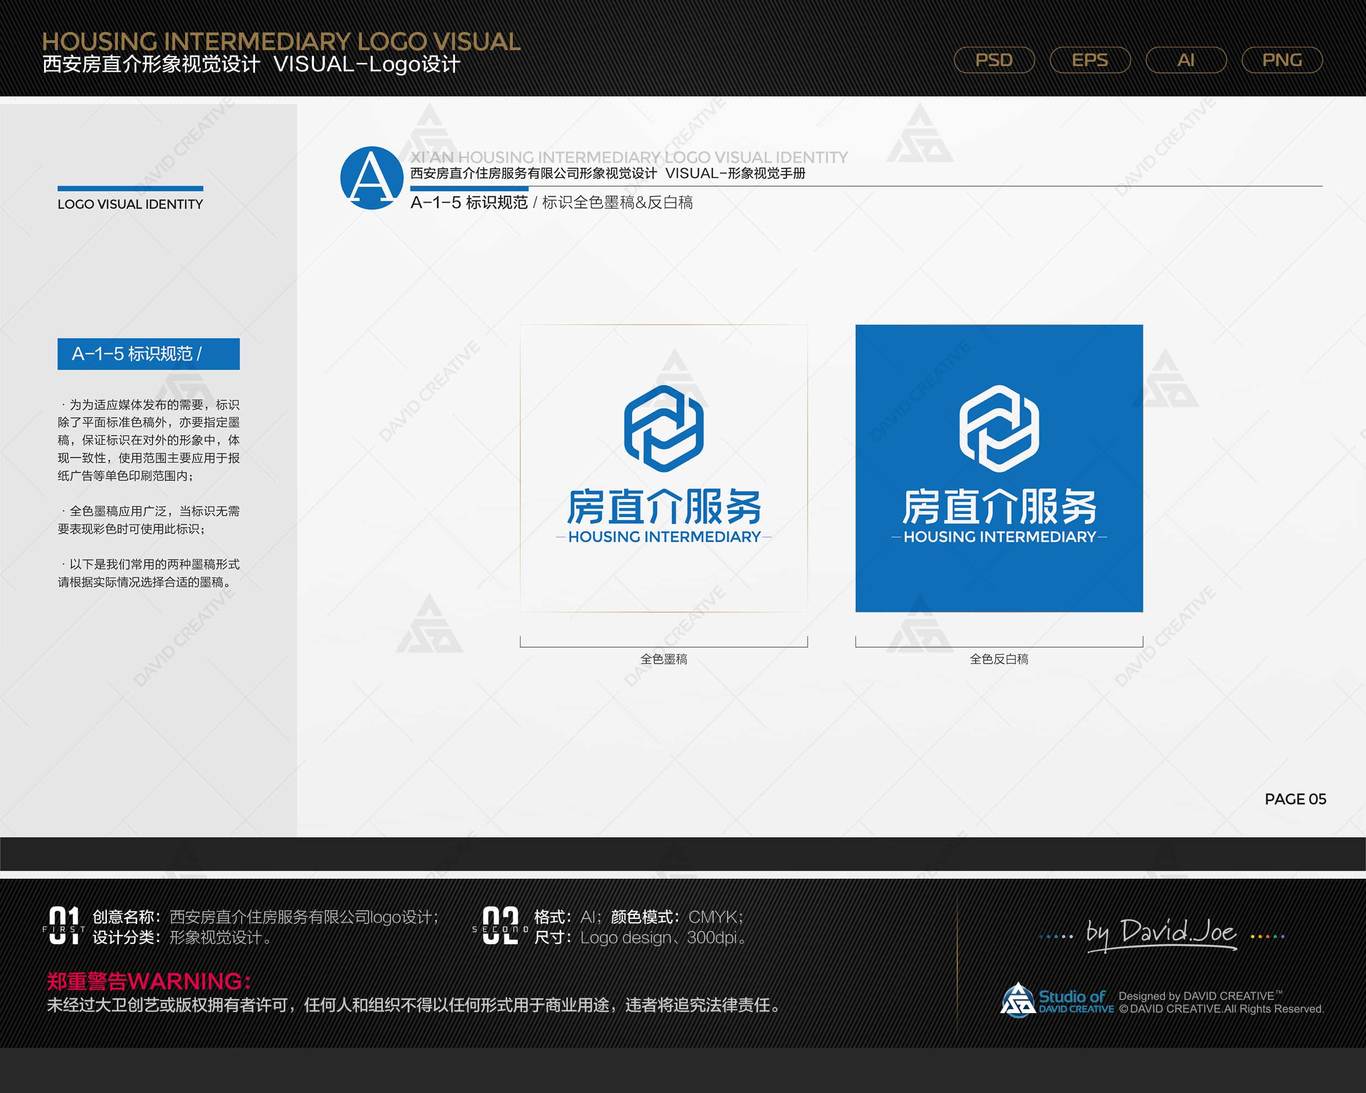Click 'XI'AN HOUSING INTERMEDIARY LOGO VISUAL IDENTITY' heading
Image resolution: width=1366 pixels, height=1093 pixels.
coord(629,157)
